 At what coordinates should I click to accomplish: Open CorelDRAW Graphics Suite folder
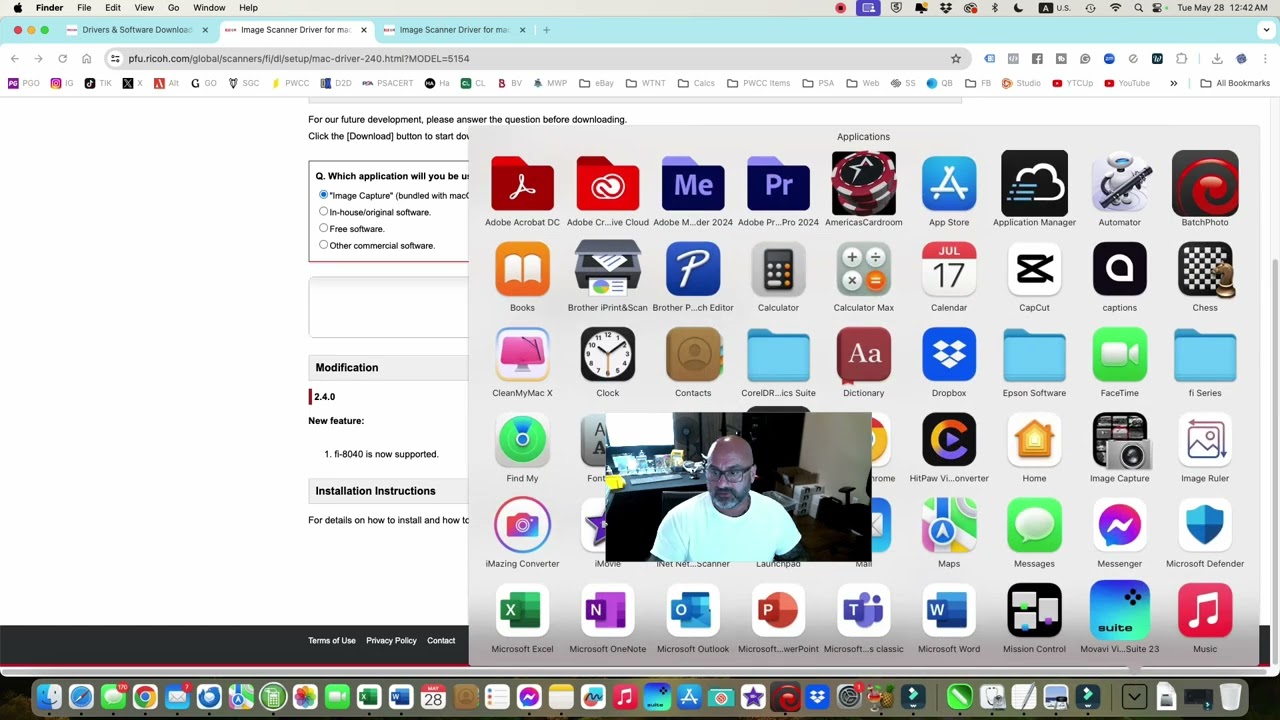click(x=778, y=355)
